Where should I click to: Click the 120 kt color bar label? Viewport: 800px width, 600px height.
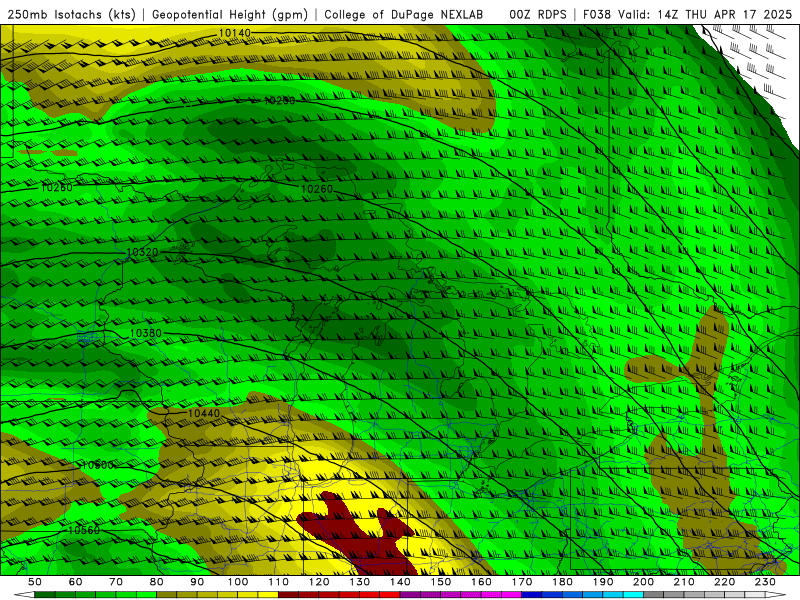click(x=319, y=582)
